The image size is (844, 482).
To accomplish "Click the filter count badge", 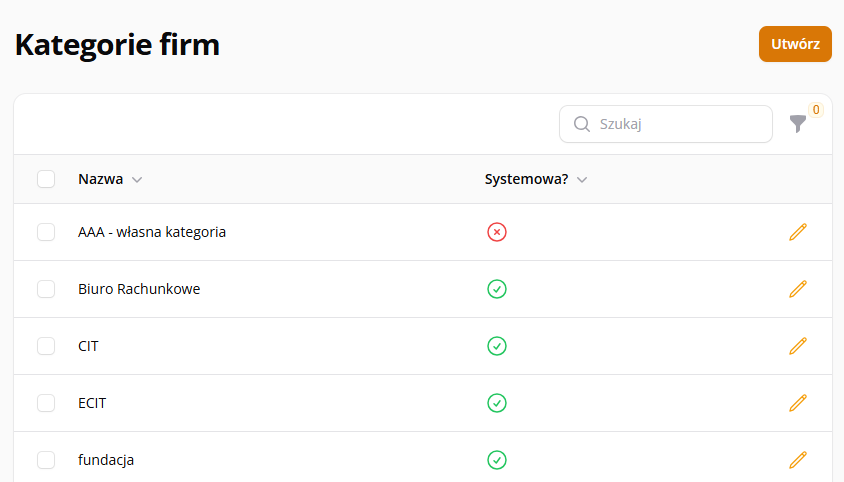I will [x=816, y=110].
